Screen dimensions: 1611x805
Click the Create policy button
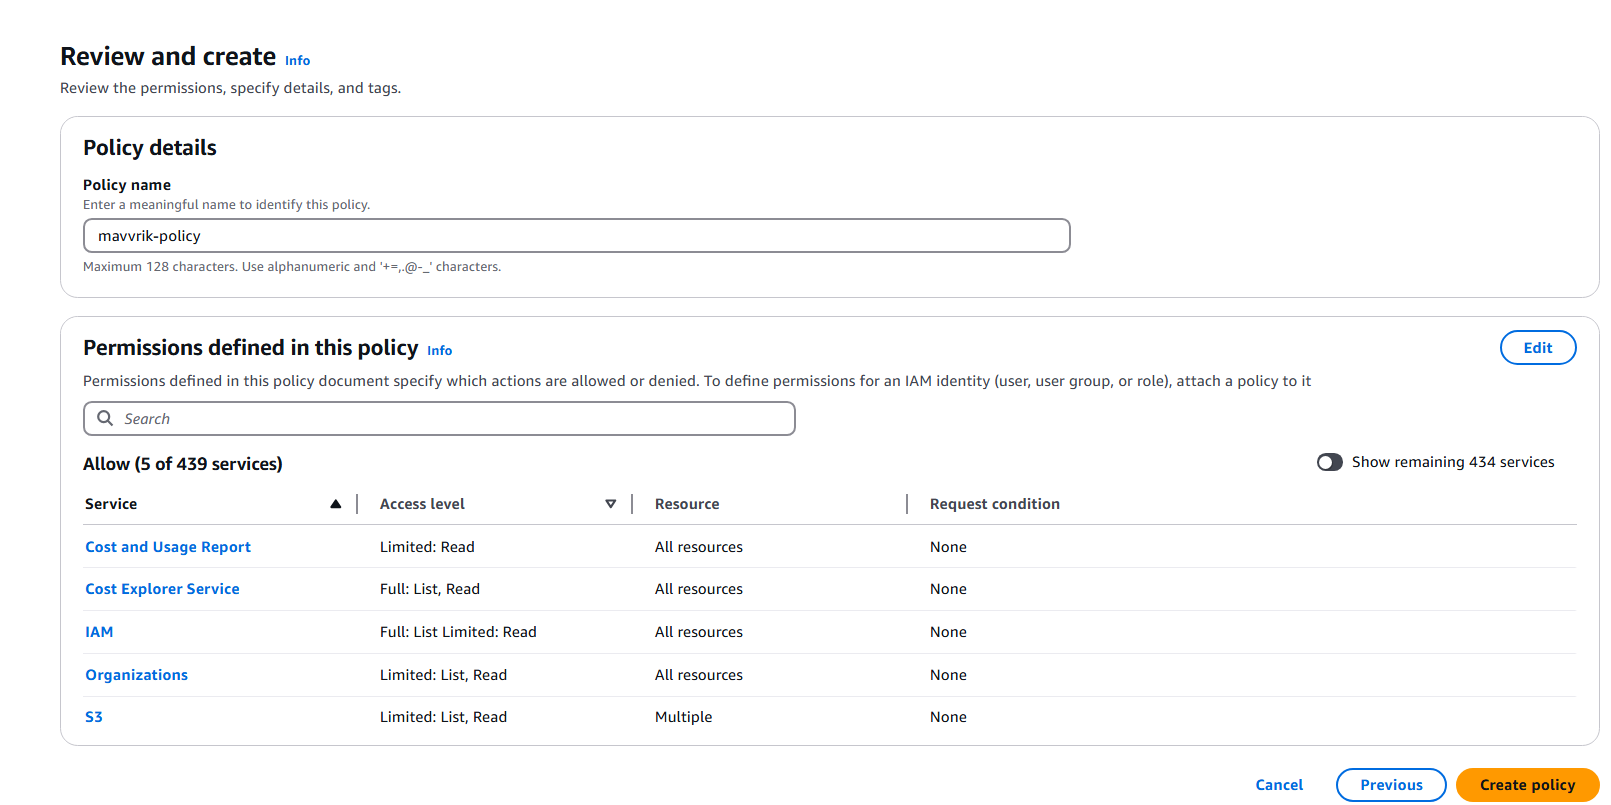pyautogui.click(x=1526, y=785)
